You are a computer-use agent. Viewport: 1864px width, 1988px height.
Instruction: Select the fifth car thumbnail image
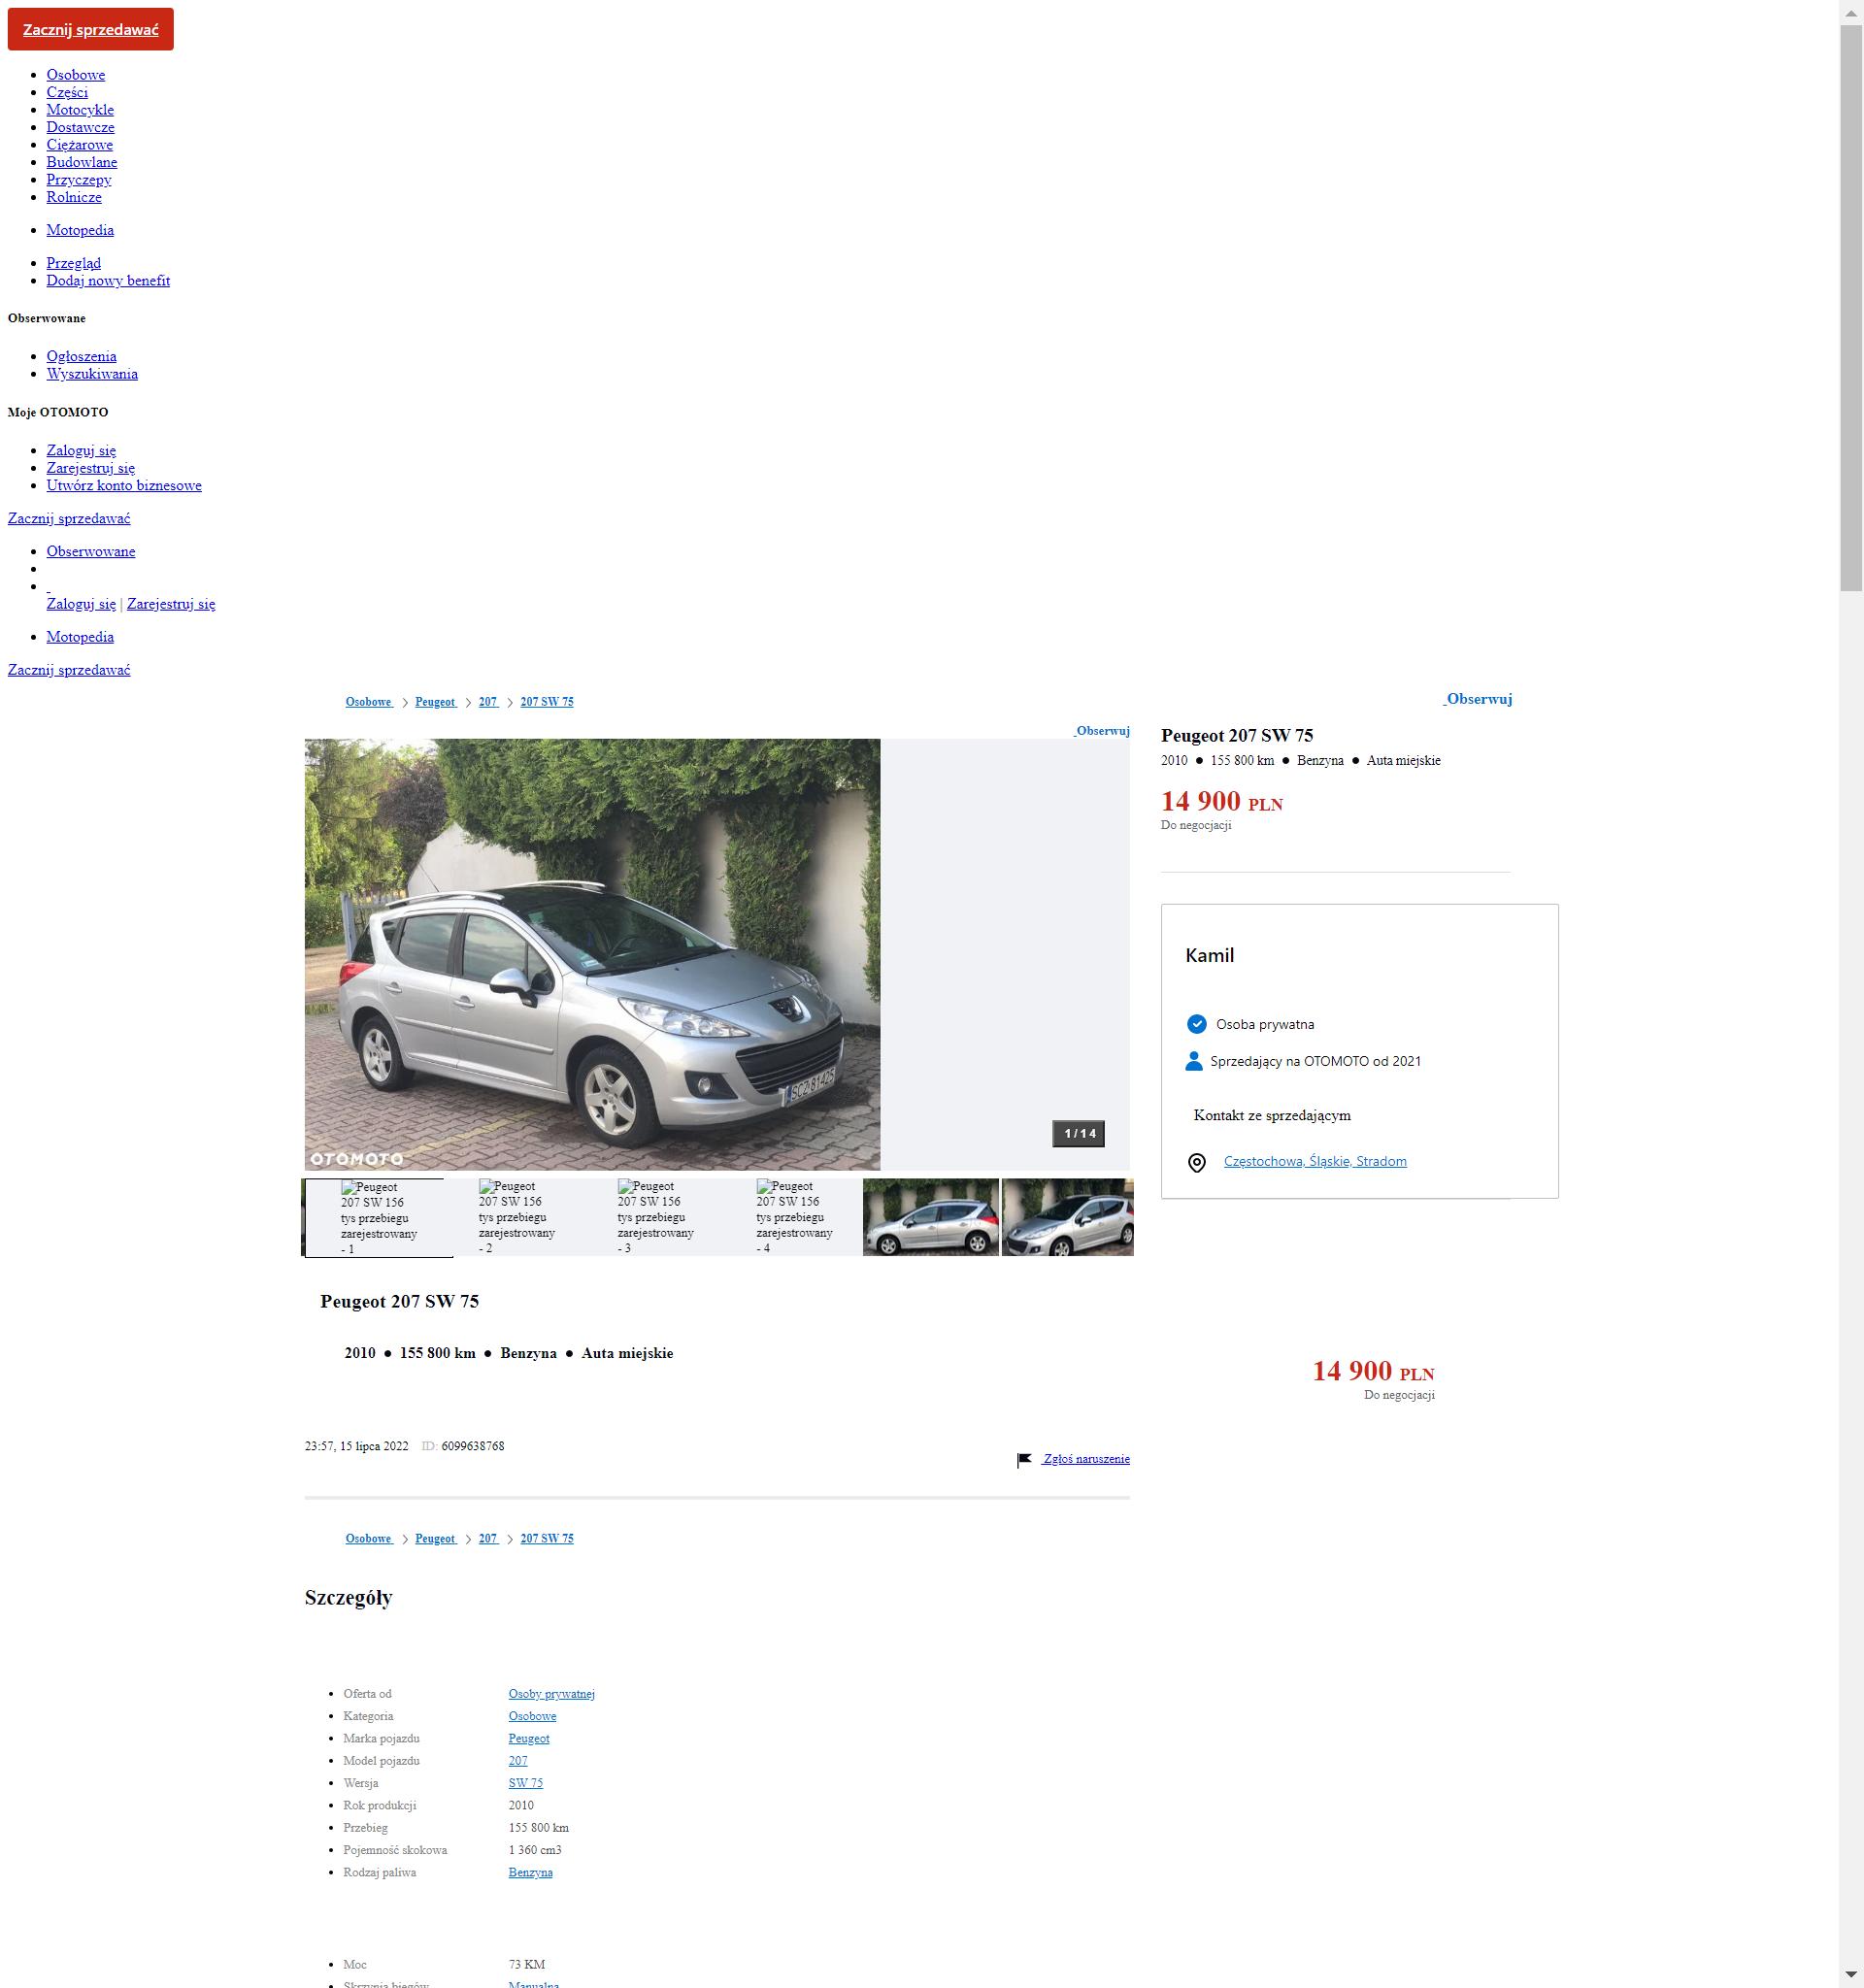click(x=930, y=1217)
